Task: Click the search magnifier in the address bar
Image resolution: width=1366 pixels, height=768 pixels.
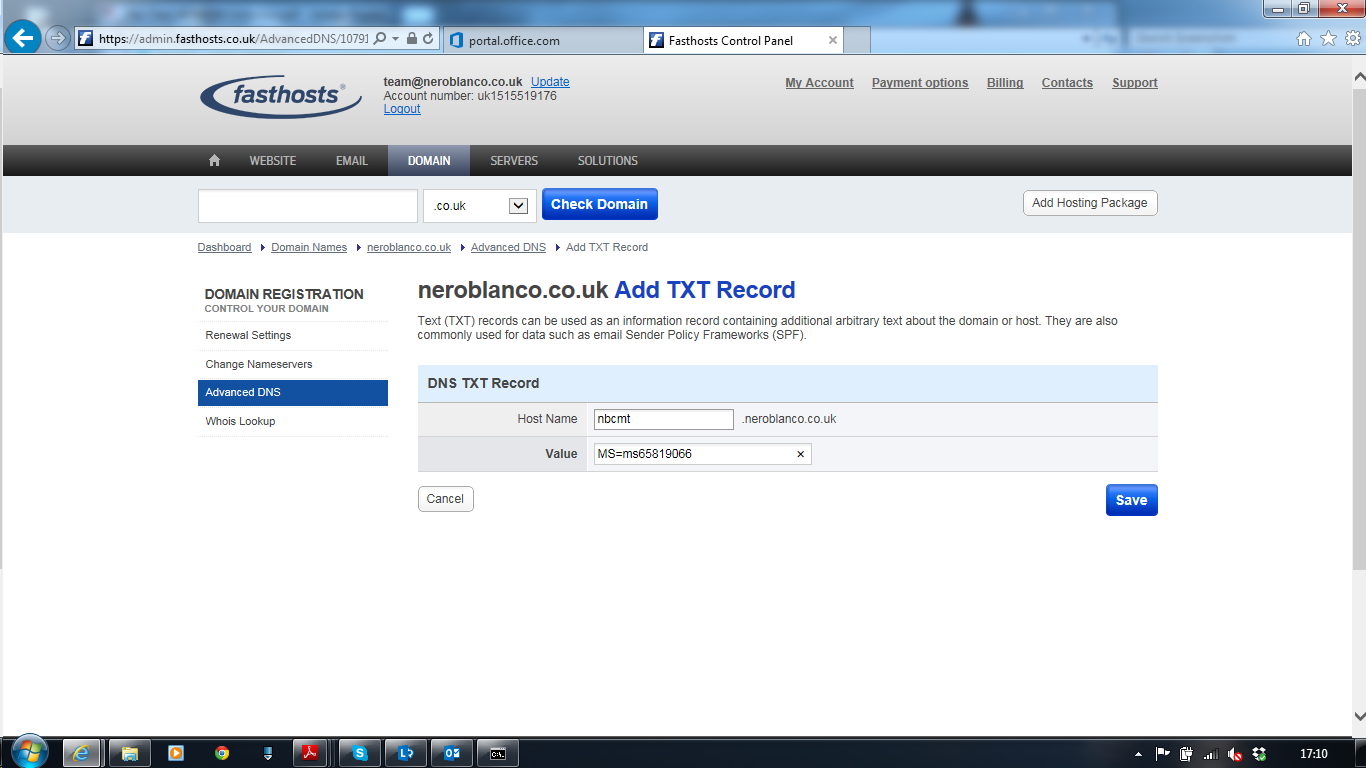Action: tap(380, 39)
